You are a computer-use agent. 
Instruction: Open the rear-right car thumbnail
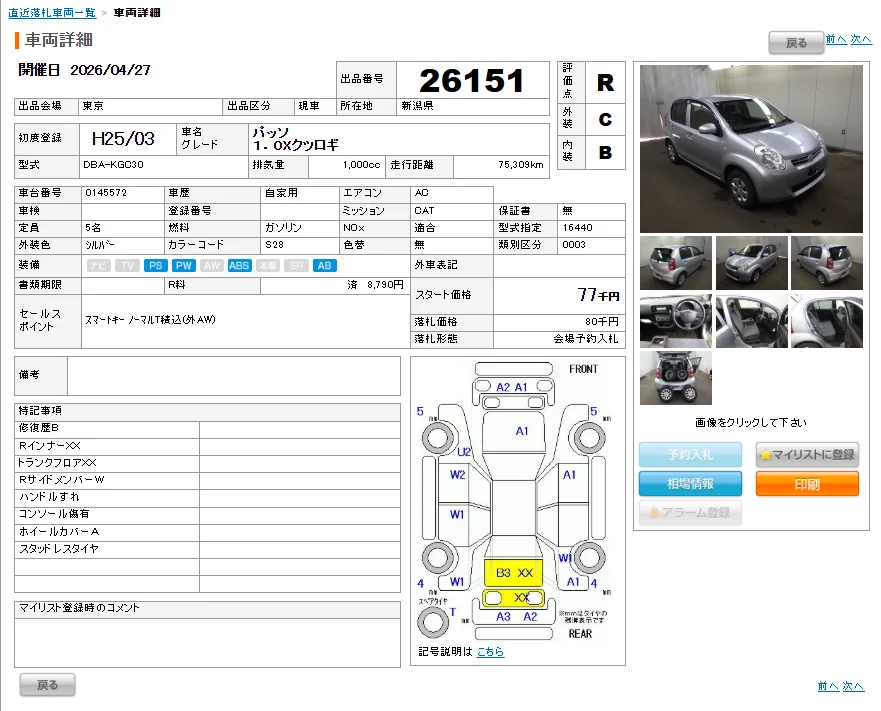826,263
